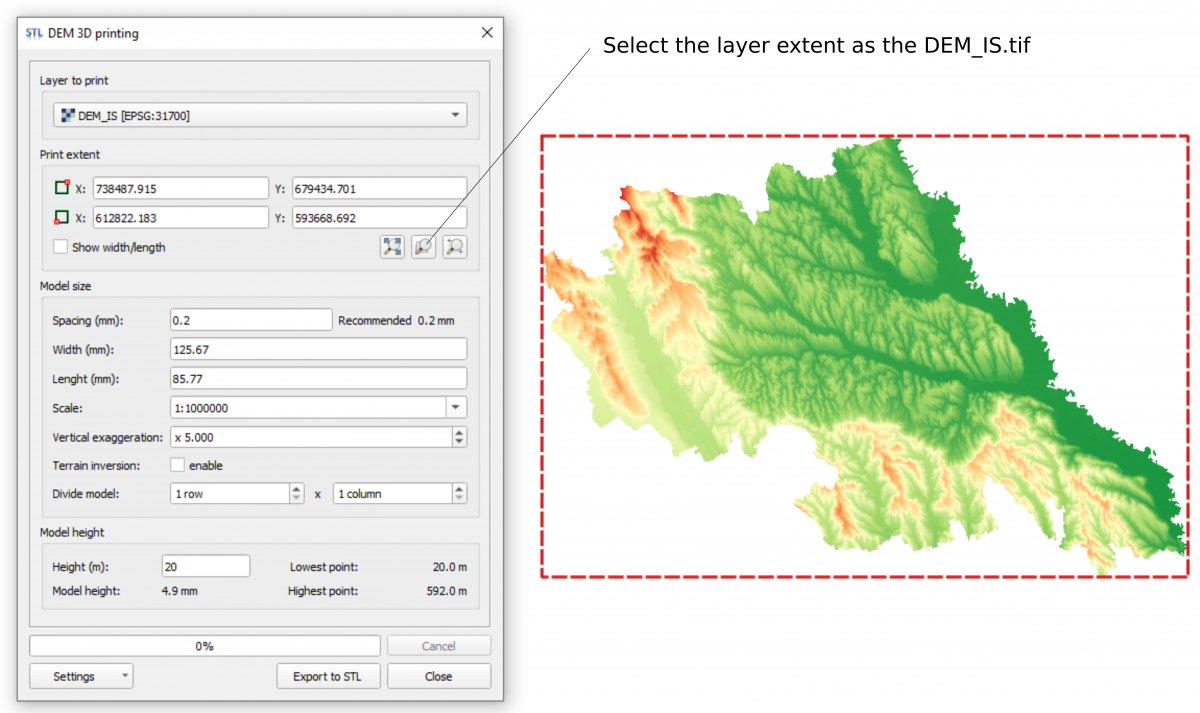Select the layer extent icon for DEM_IS
The height and width of the screenshot is (713, 1200).
point(423,247)
